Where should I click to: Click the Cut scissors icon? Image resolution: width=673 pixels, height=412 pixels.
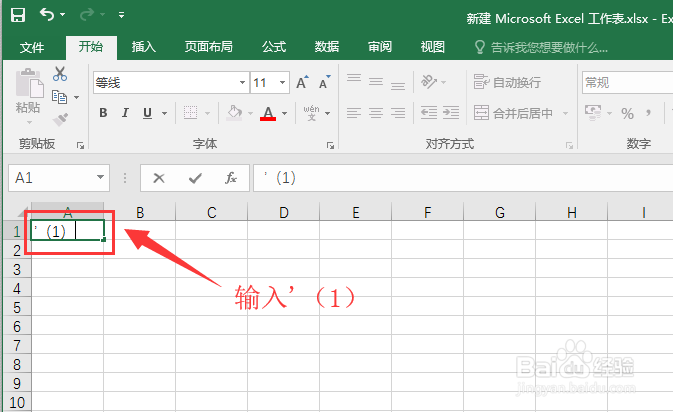pyautogui.click(x=60, y=74)
